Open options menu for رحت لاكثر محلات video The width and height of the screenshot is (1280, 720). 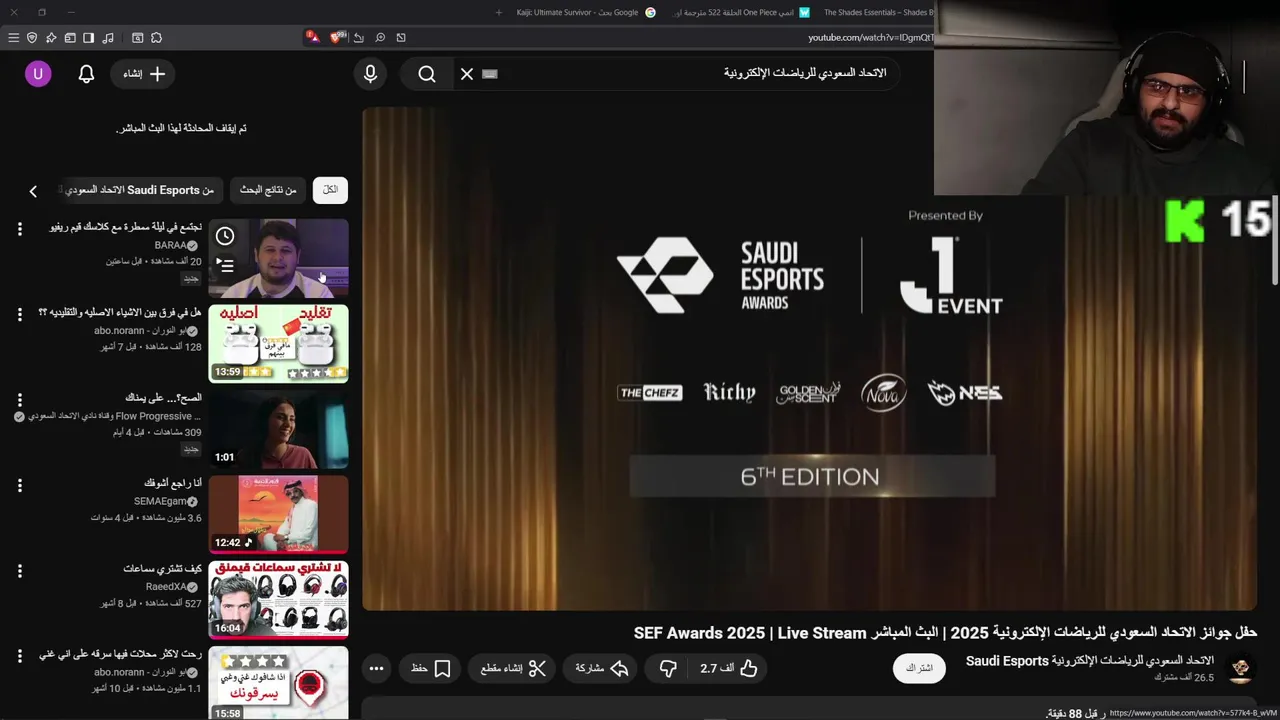tap(19, 657)
